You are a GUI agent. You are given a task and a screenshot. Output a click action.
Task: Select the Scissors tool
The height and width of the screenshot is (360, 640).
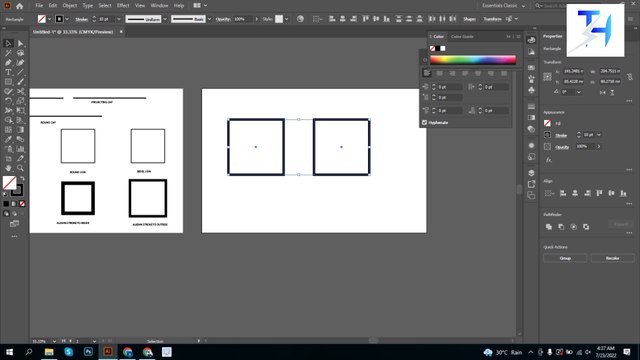[x=20, y=91]
